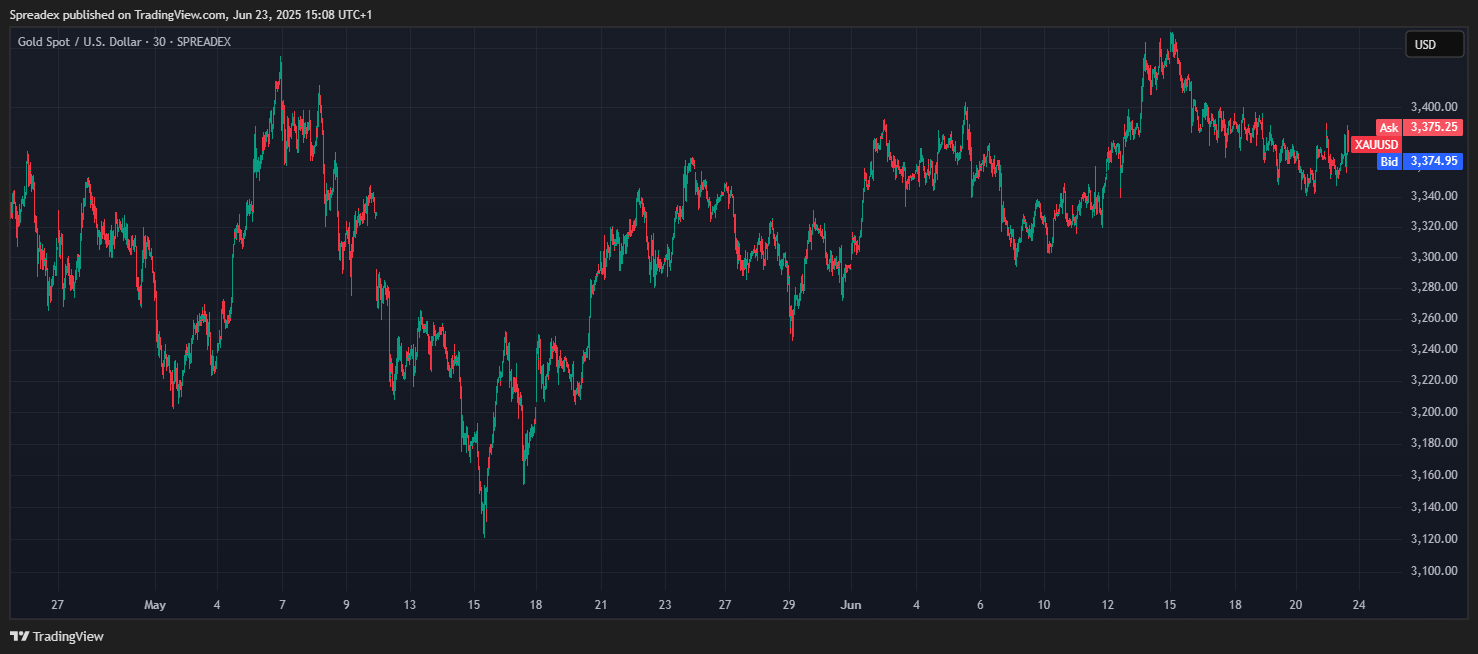Click the 3,120.00 price axis label
The height and width of the screenshot is (654, 1478).
[1432, 539]
